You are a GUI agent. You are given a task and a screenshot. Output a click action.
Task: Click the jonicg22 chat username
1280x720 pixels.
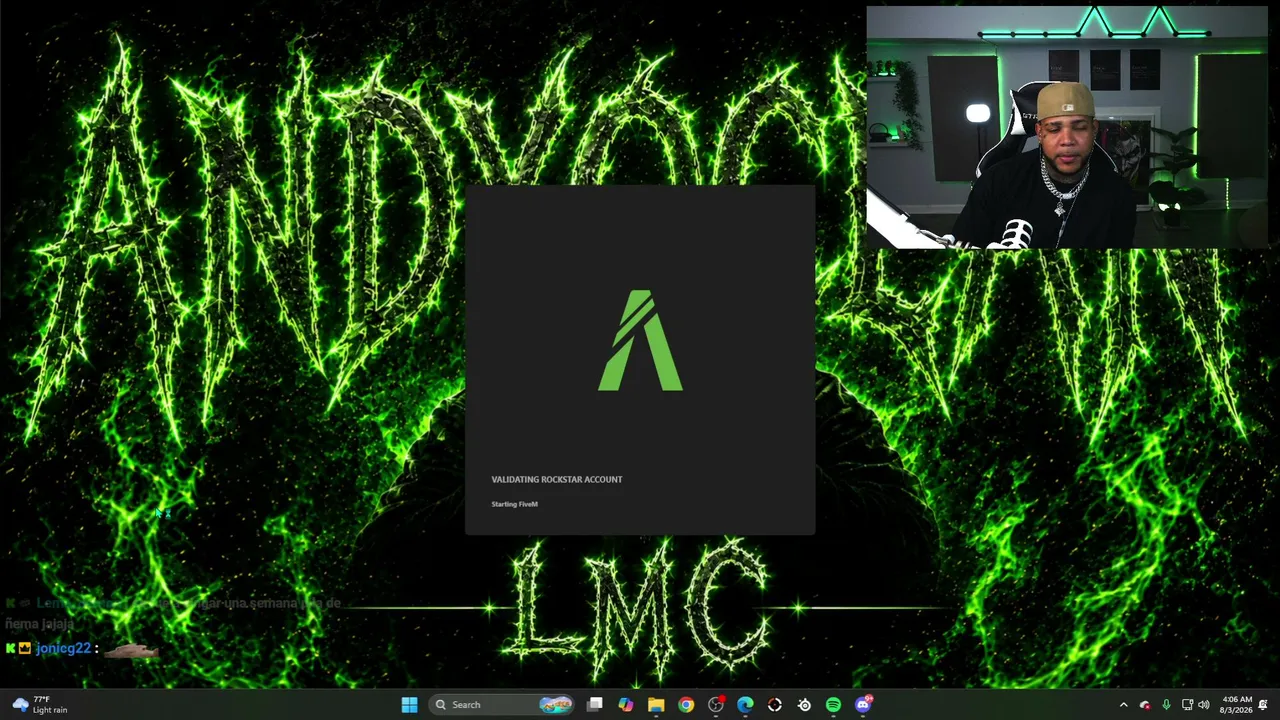(x=63, y=648)
